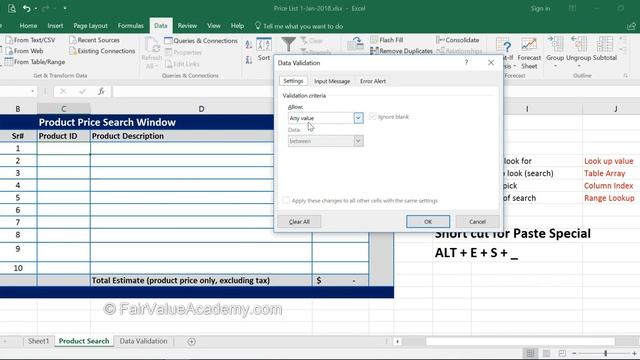
Task: Switch to the Sheet1 worksheet tab
Action: click(38, 341)
